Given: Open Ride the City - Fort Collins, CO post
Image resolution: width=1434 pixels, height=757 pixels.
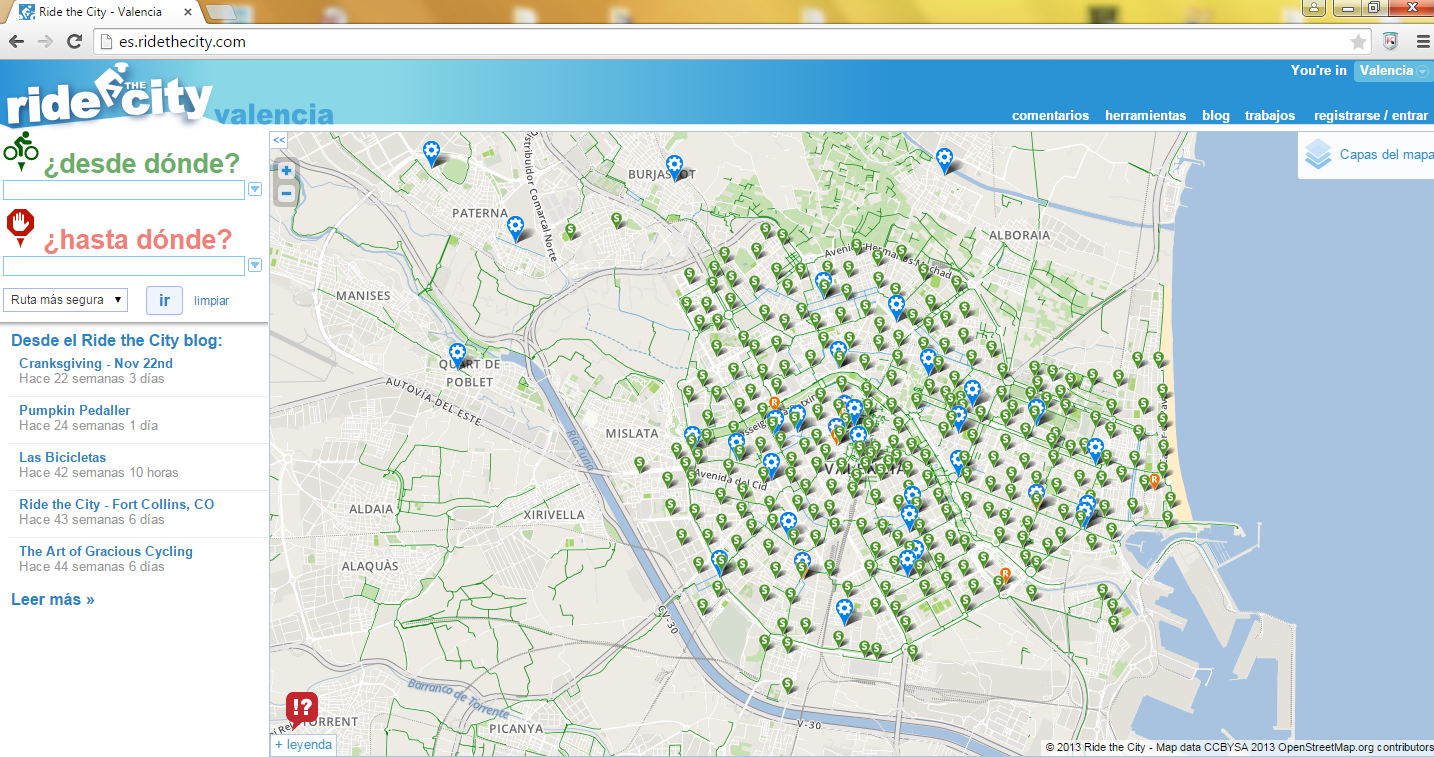Looking at the screenshot, I should click(x=117, y=504).
